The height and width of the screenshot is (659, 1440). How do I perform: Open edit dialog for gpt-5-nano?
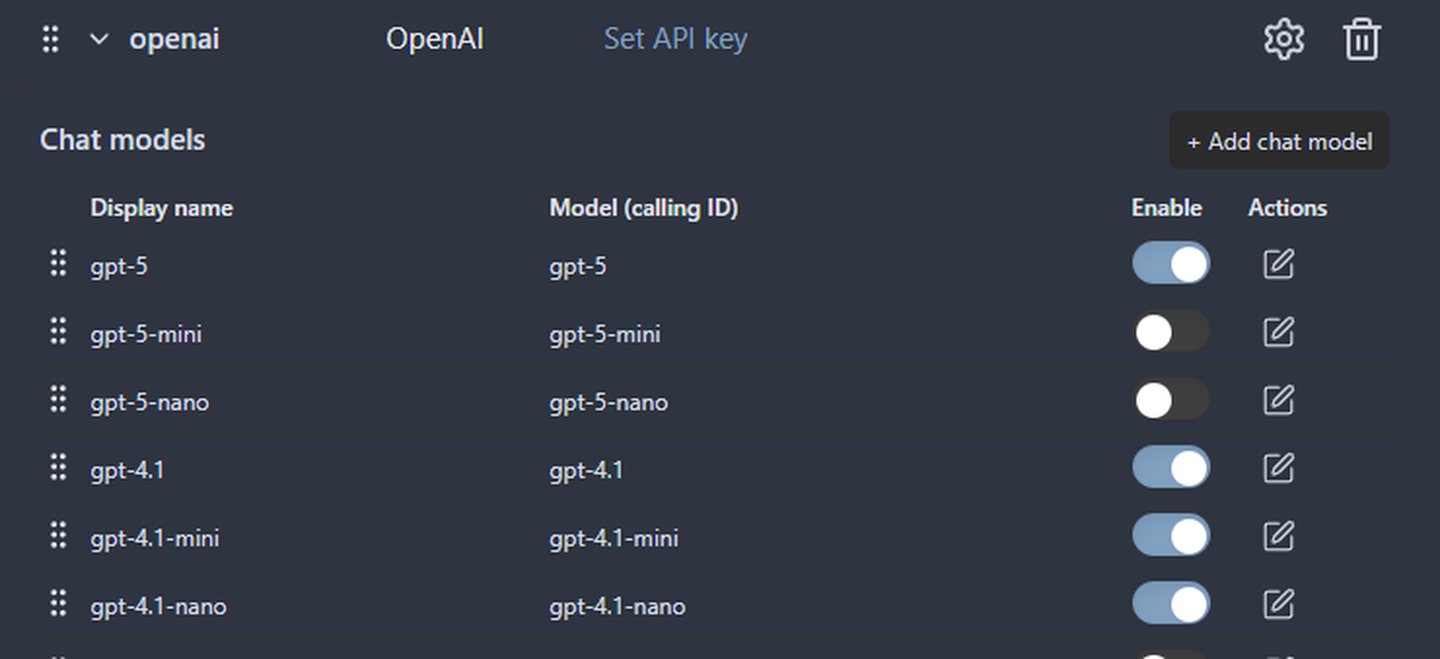coord(1278,401)
